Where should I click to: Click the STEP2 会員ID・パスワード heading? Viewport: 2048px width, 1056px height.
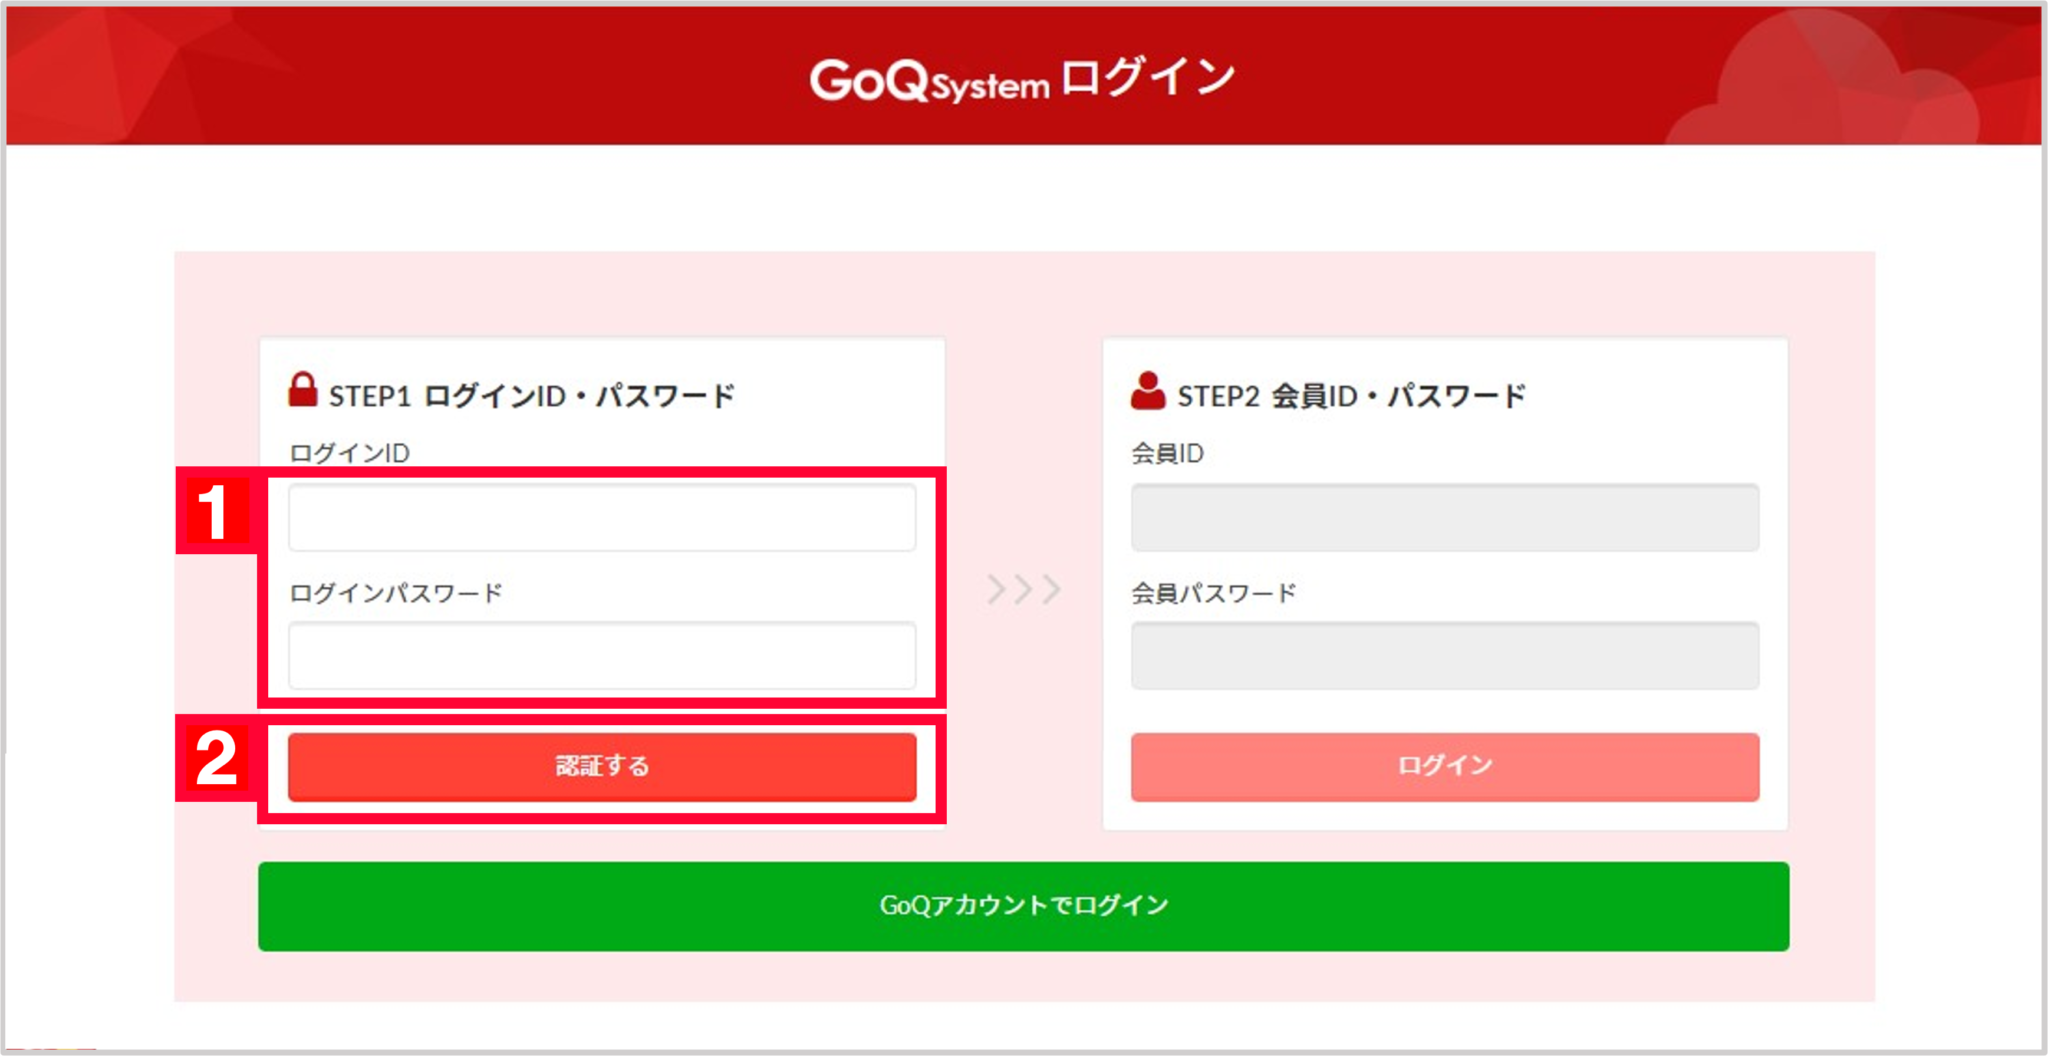point(1352,396)
